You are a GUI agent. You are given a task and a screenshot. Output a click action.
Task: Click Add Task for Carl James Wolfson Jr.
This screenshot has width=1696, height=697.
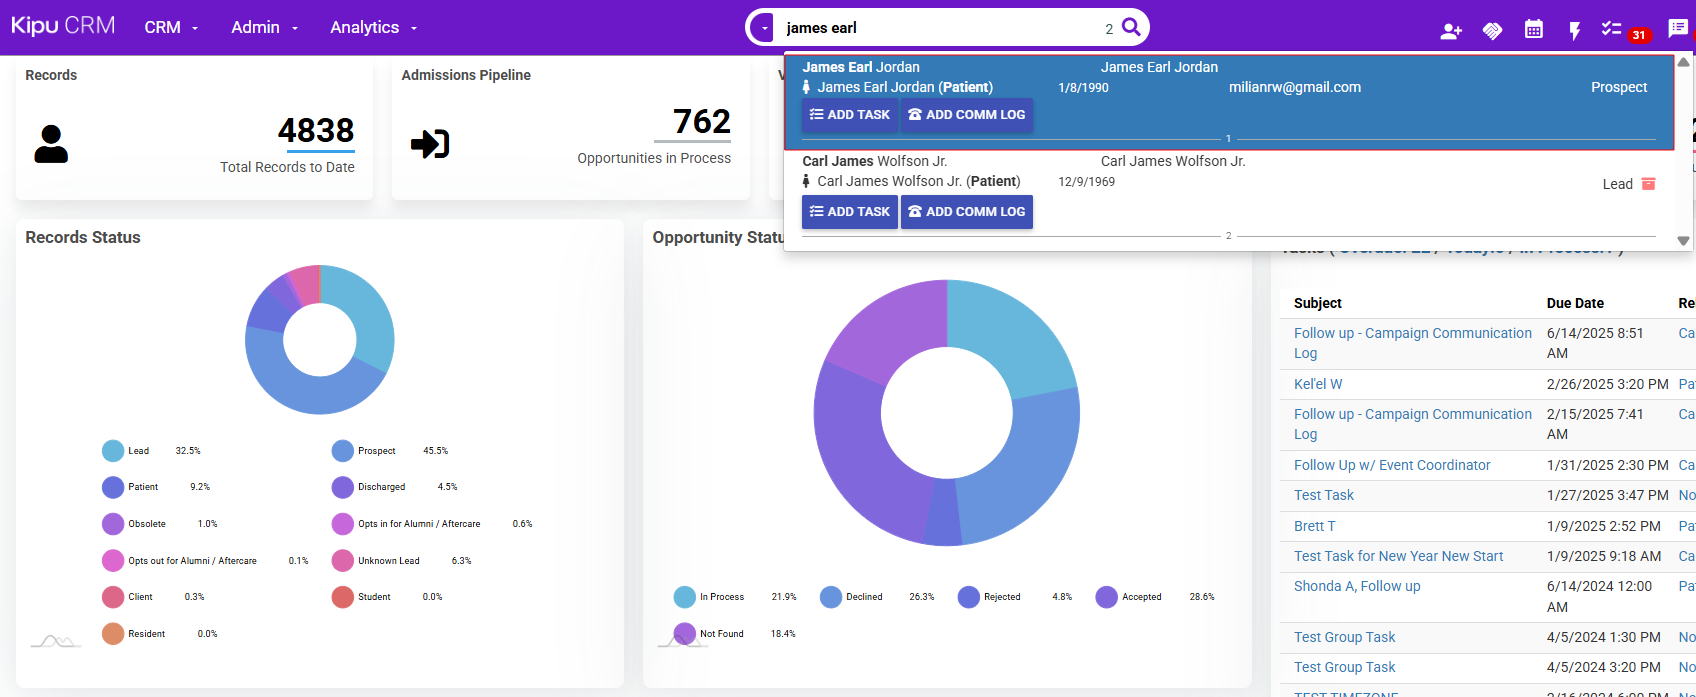849,212
